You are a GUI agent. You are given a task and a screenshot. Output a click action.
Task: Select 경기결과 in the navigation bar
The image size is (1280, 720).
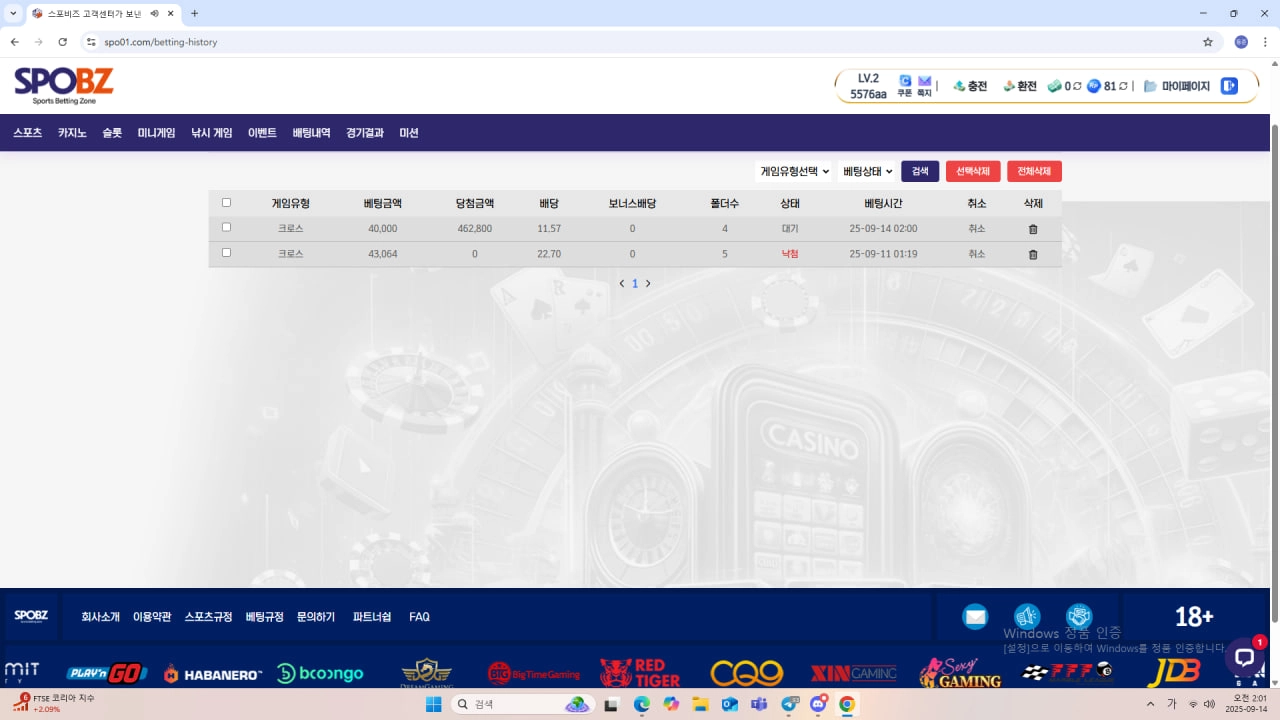tap(365, 133)
